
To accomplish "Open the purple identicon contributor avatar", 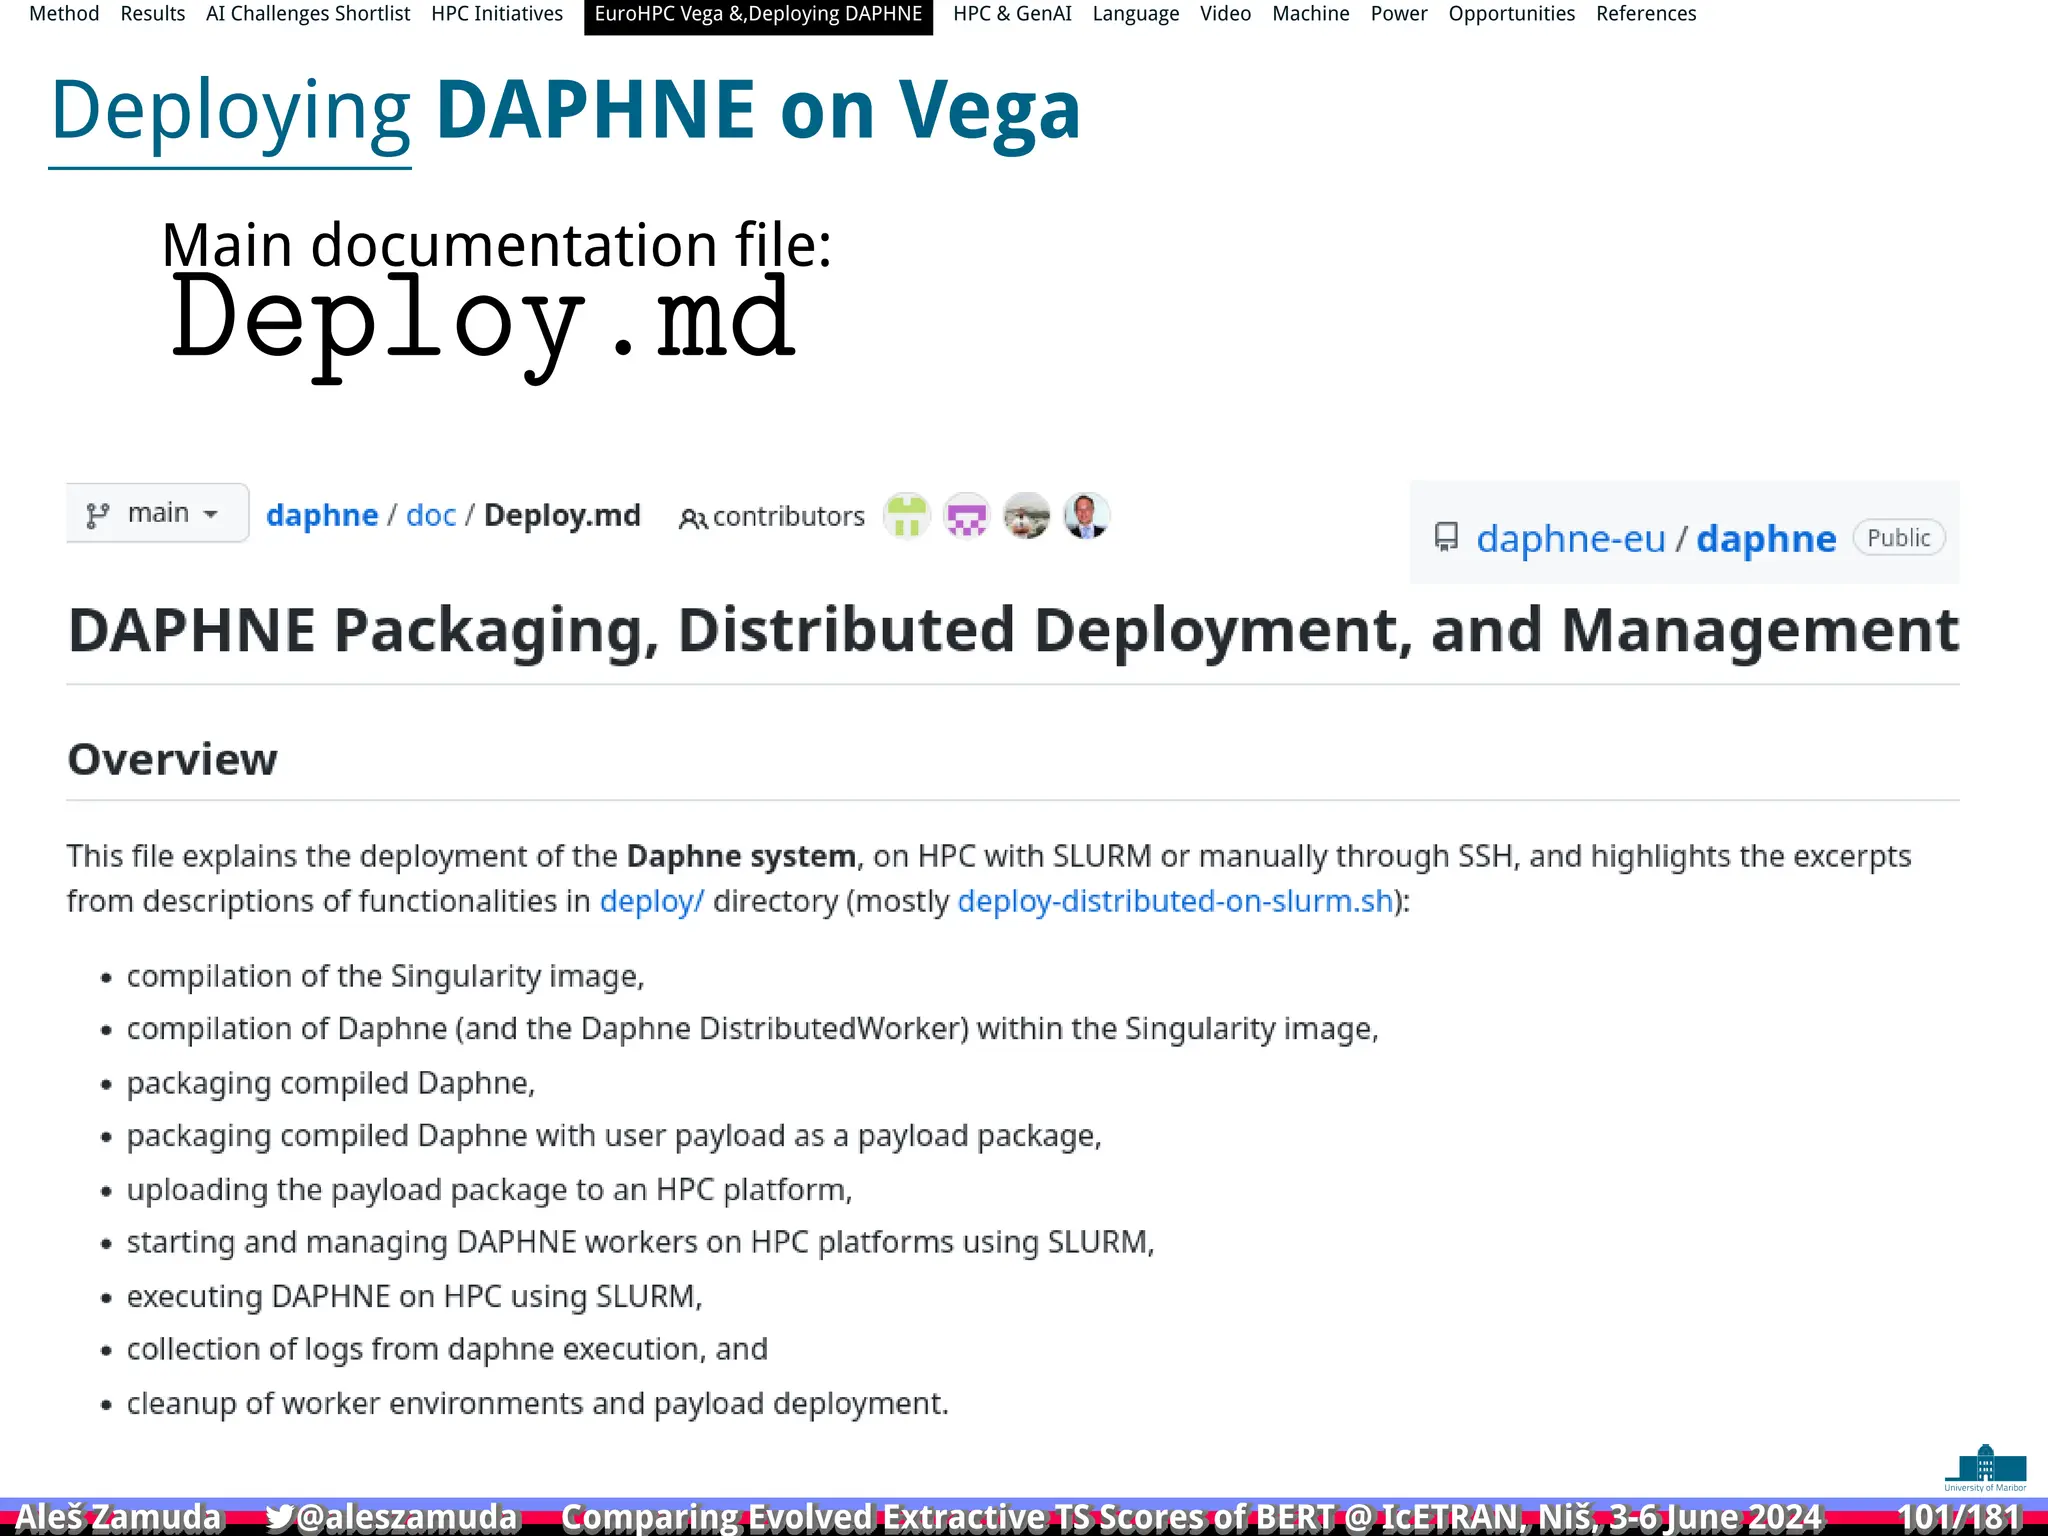I will click(x=967, y=516).
